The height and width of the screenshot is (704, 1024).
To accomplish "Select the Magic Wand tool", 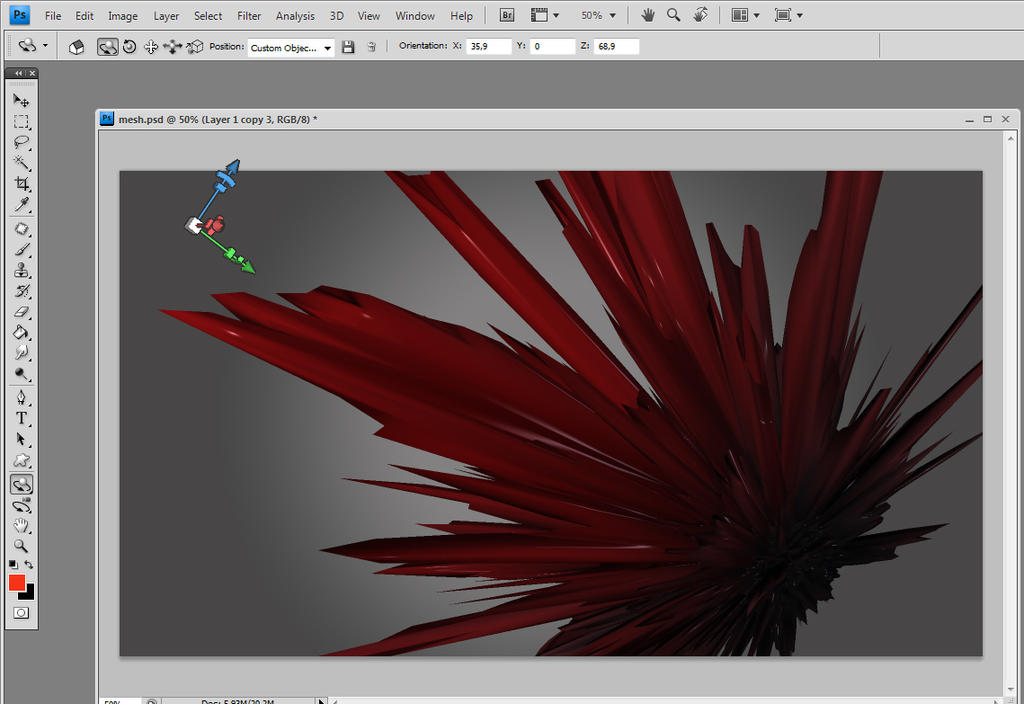I will (21, 163).
